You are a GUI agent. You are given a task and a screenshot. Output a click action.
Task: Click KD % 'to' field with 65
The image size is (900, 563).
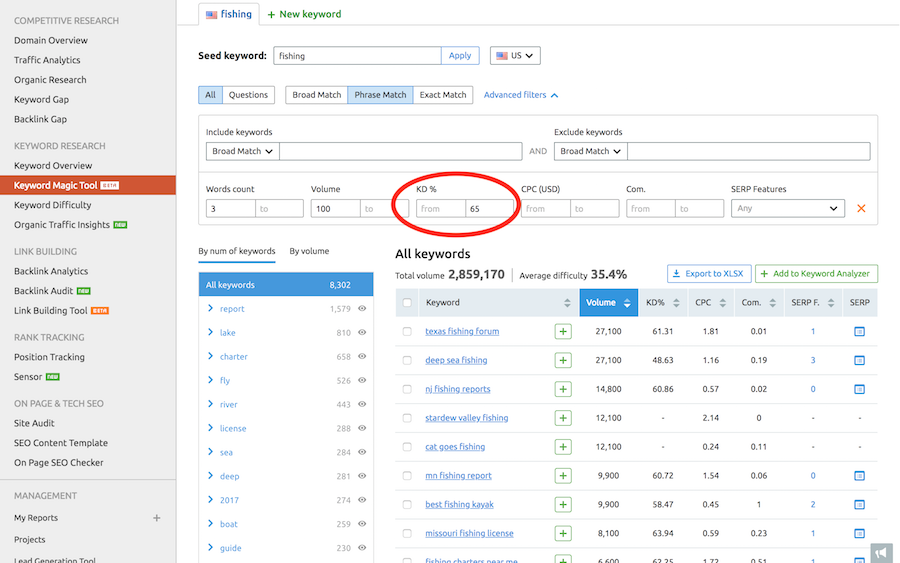coord(490,208)
